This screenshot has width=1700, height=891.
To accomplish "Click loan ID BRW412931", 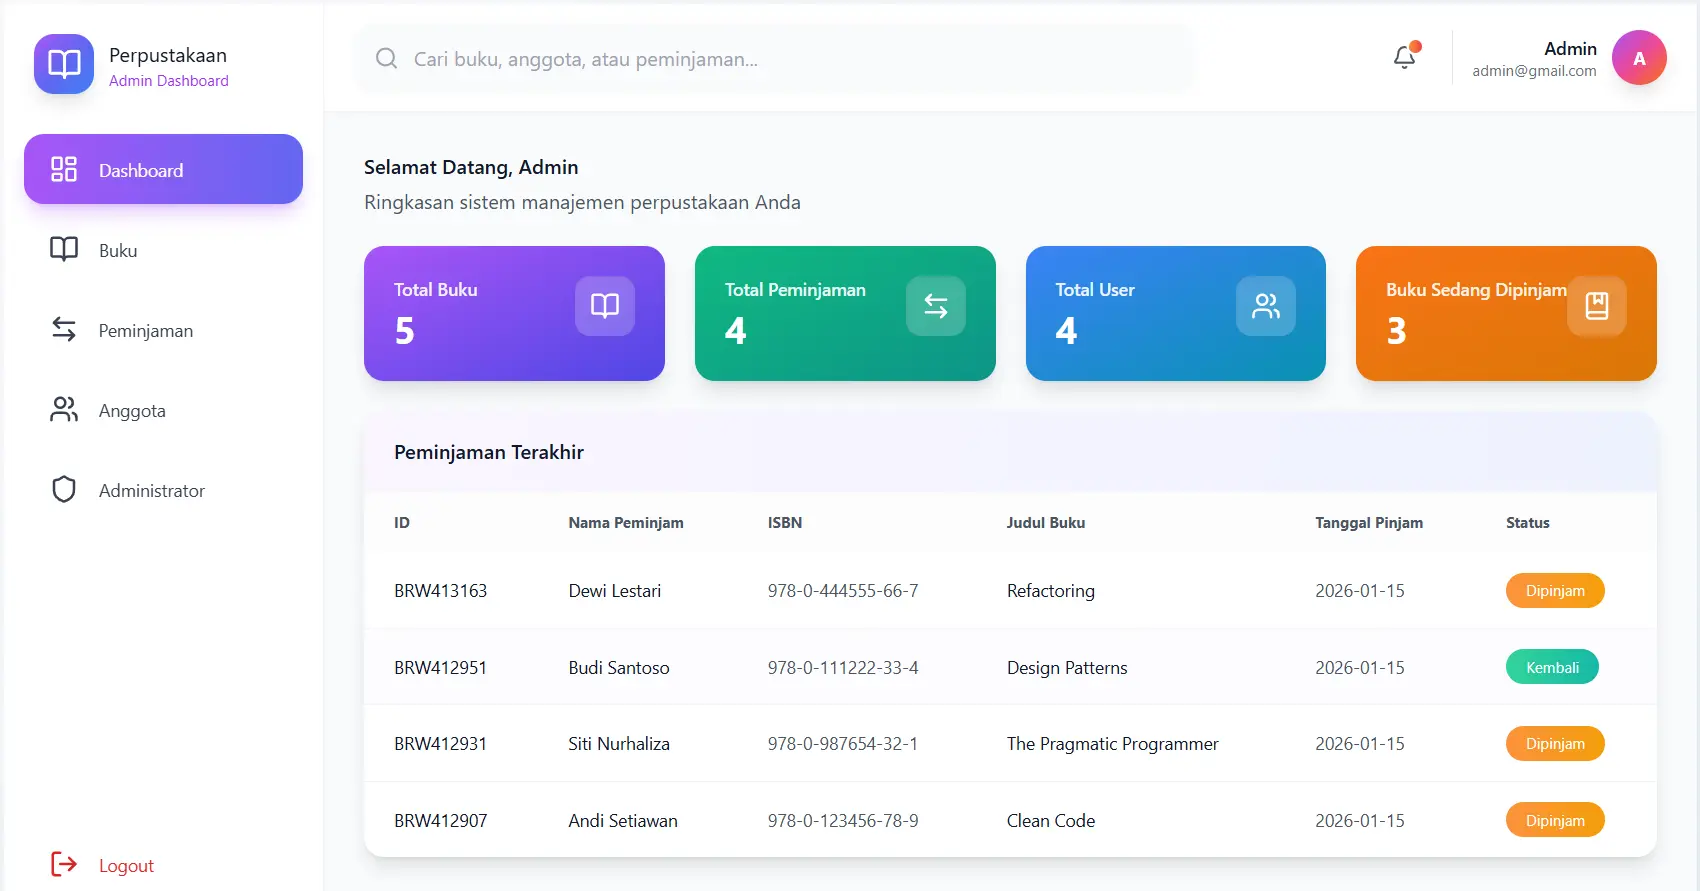I will point(440,743).
